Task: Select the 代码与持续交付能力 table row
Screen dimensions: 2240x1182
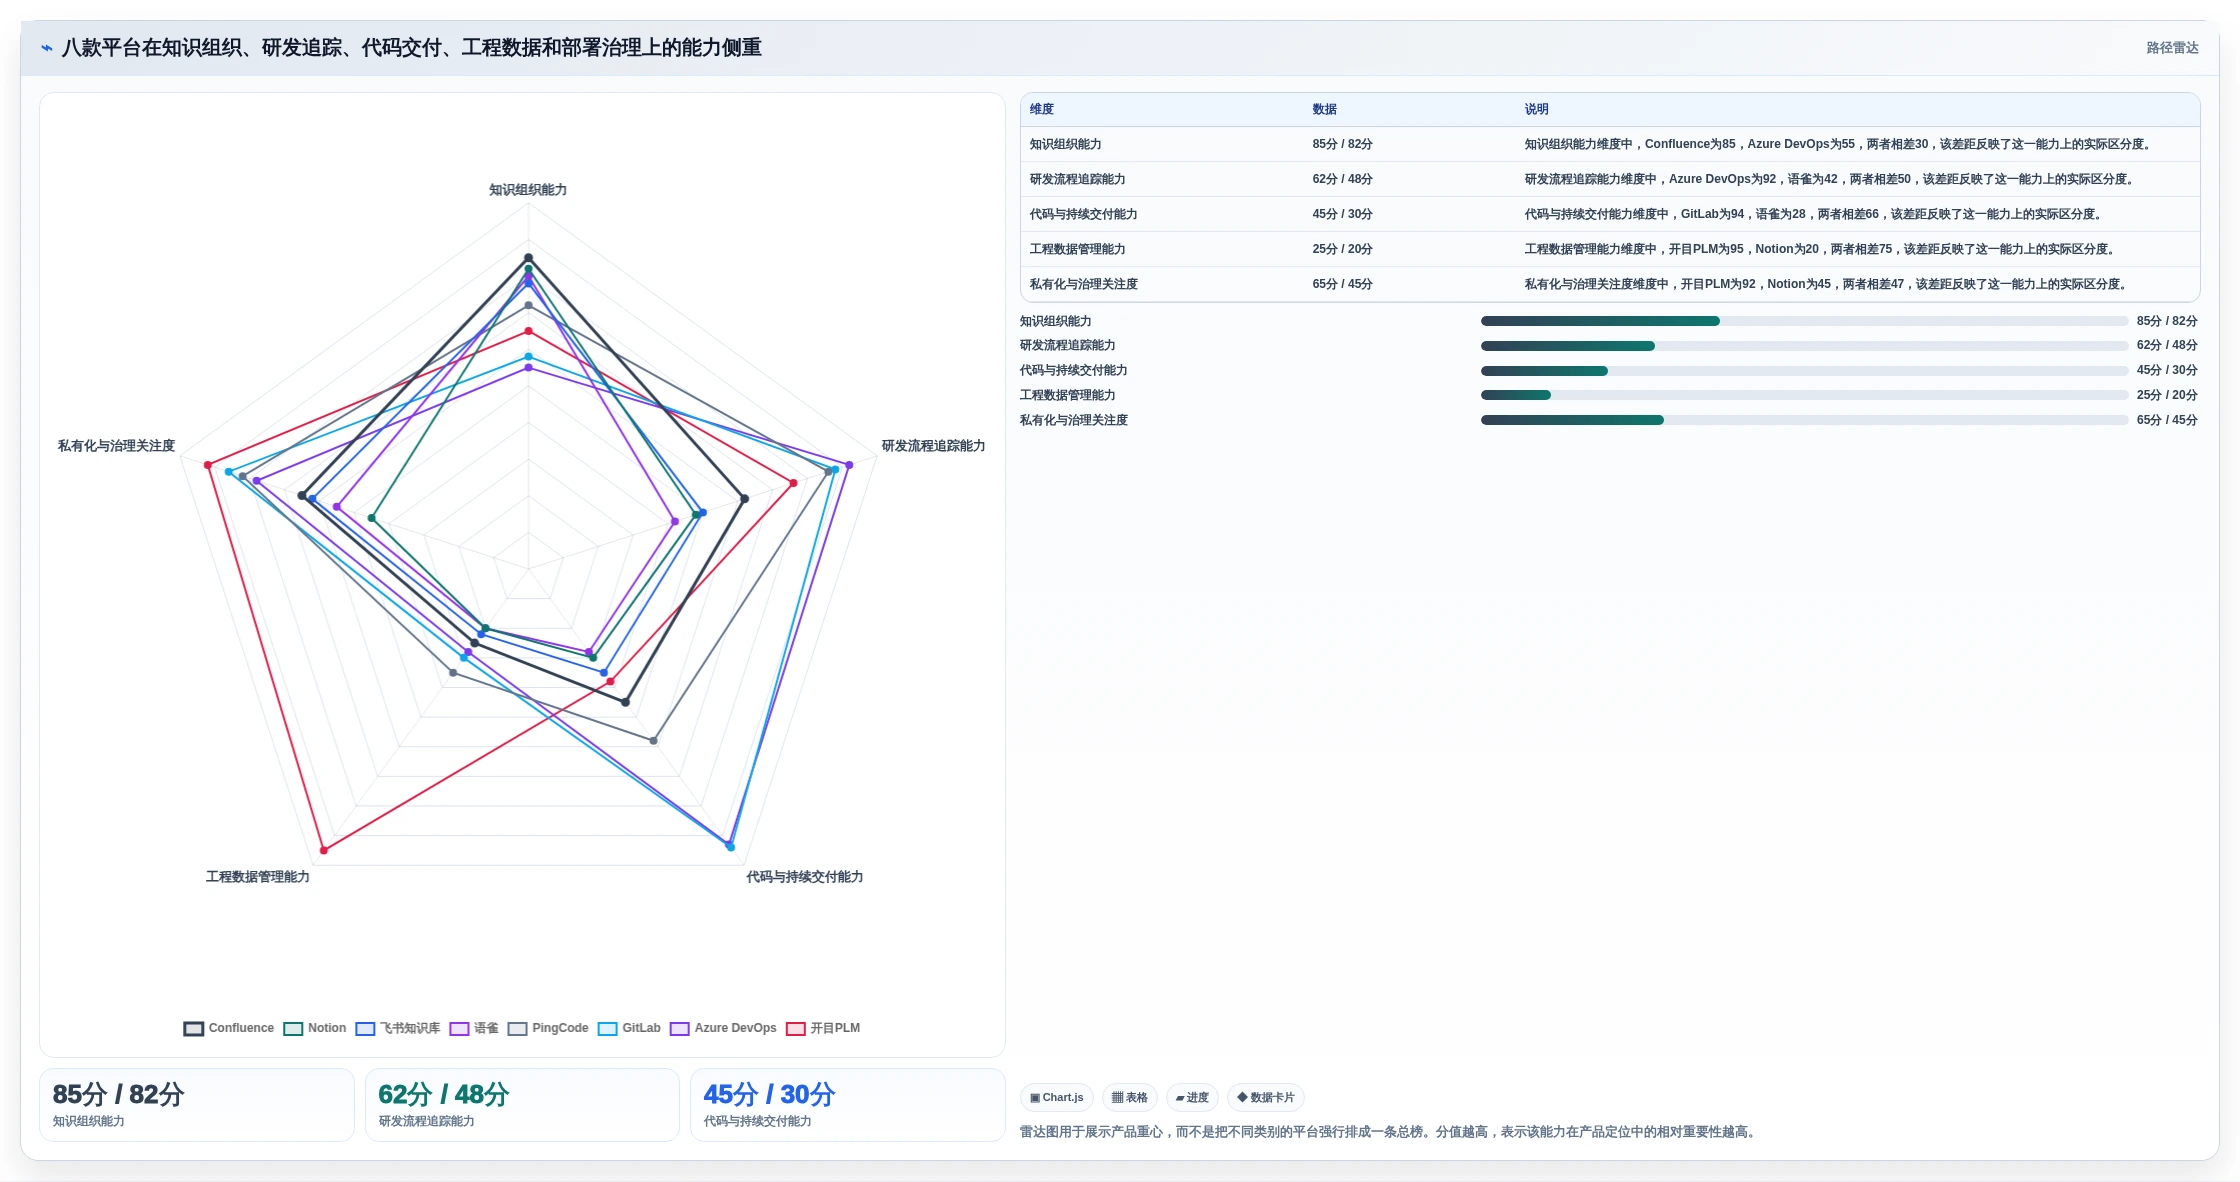Action: click(1610, 214)
